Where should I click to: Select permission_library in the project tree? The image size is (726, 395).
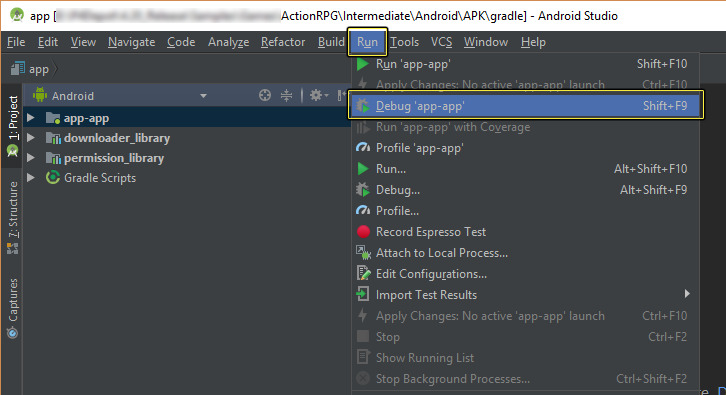coord(114,158)
